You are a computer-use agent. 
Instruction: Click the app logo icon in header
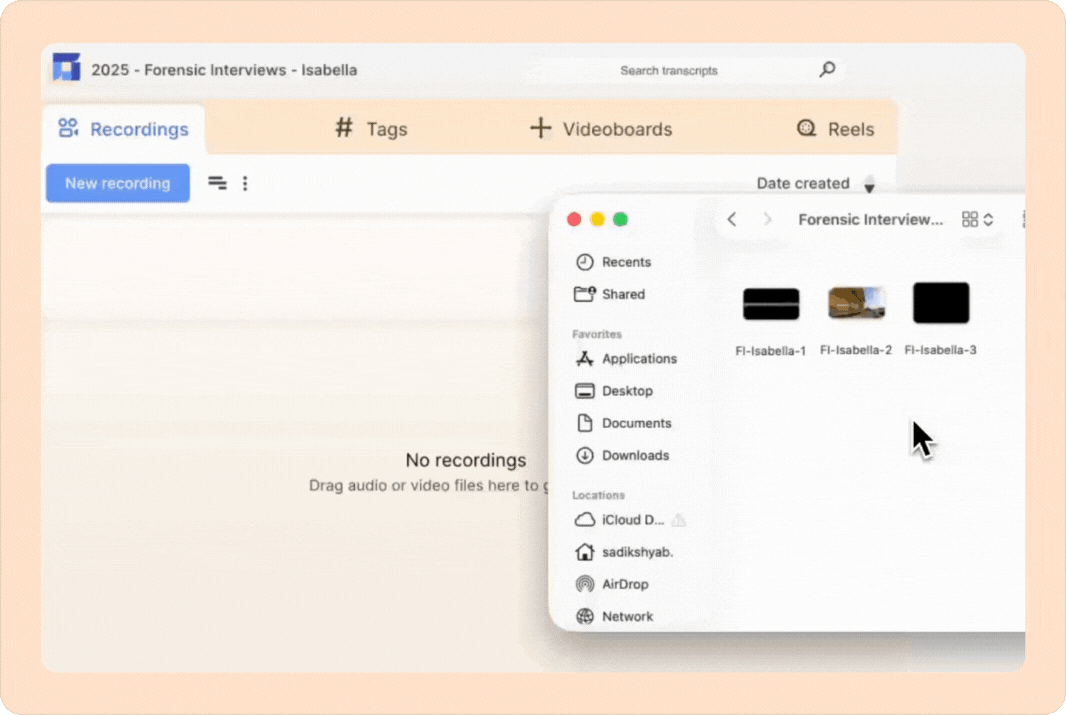point(66,68)
